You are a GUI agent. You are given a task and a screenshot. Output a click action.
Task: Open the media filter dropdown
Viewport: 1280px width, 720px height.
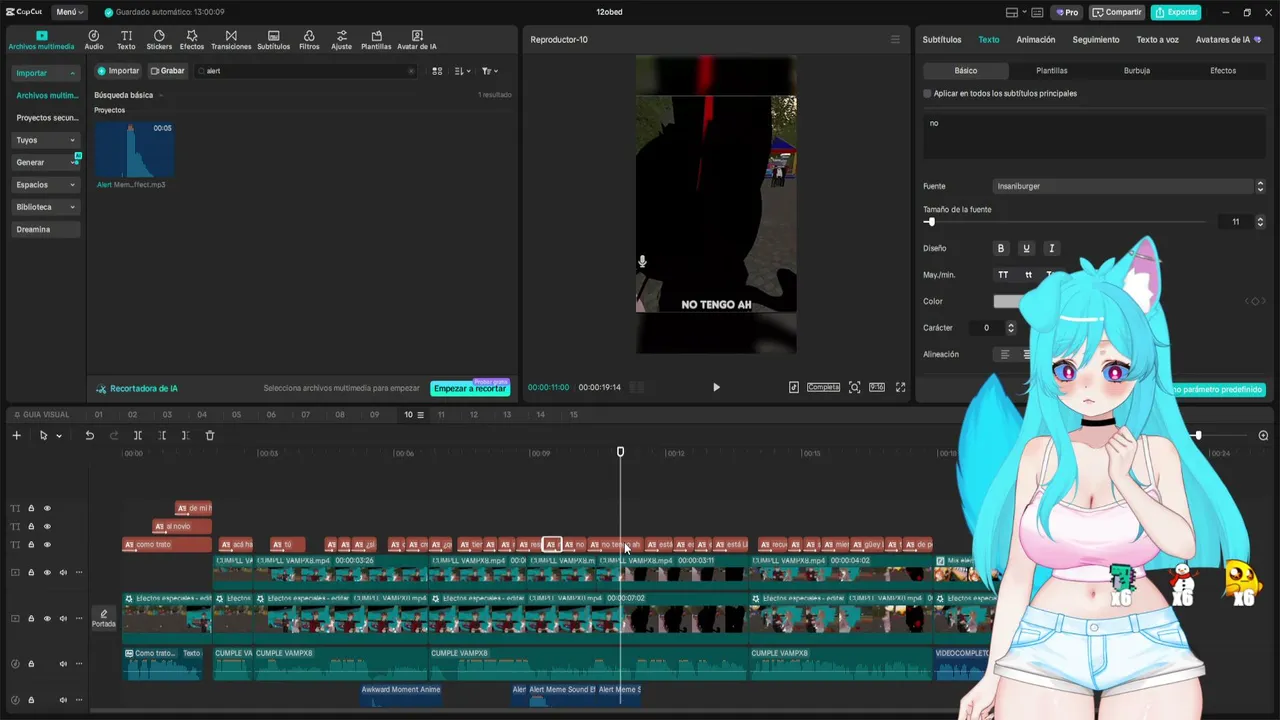click(489, 71)
